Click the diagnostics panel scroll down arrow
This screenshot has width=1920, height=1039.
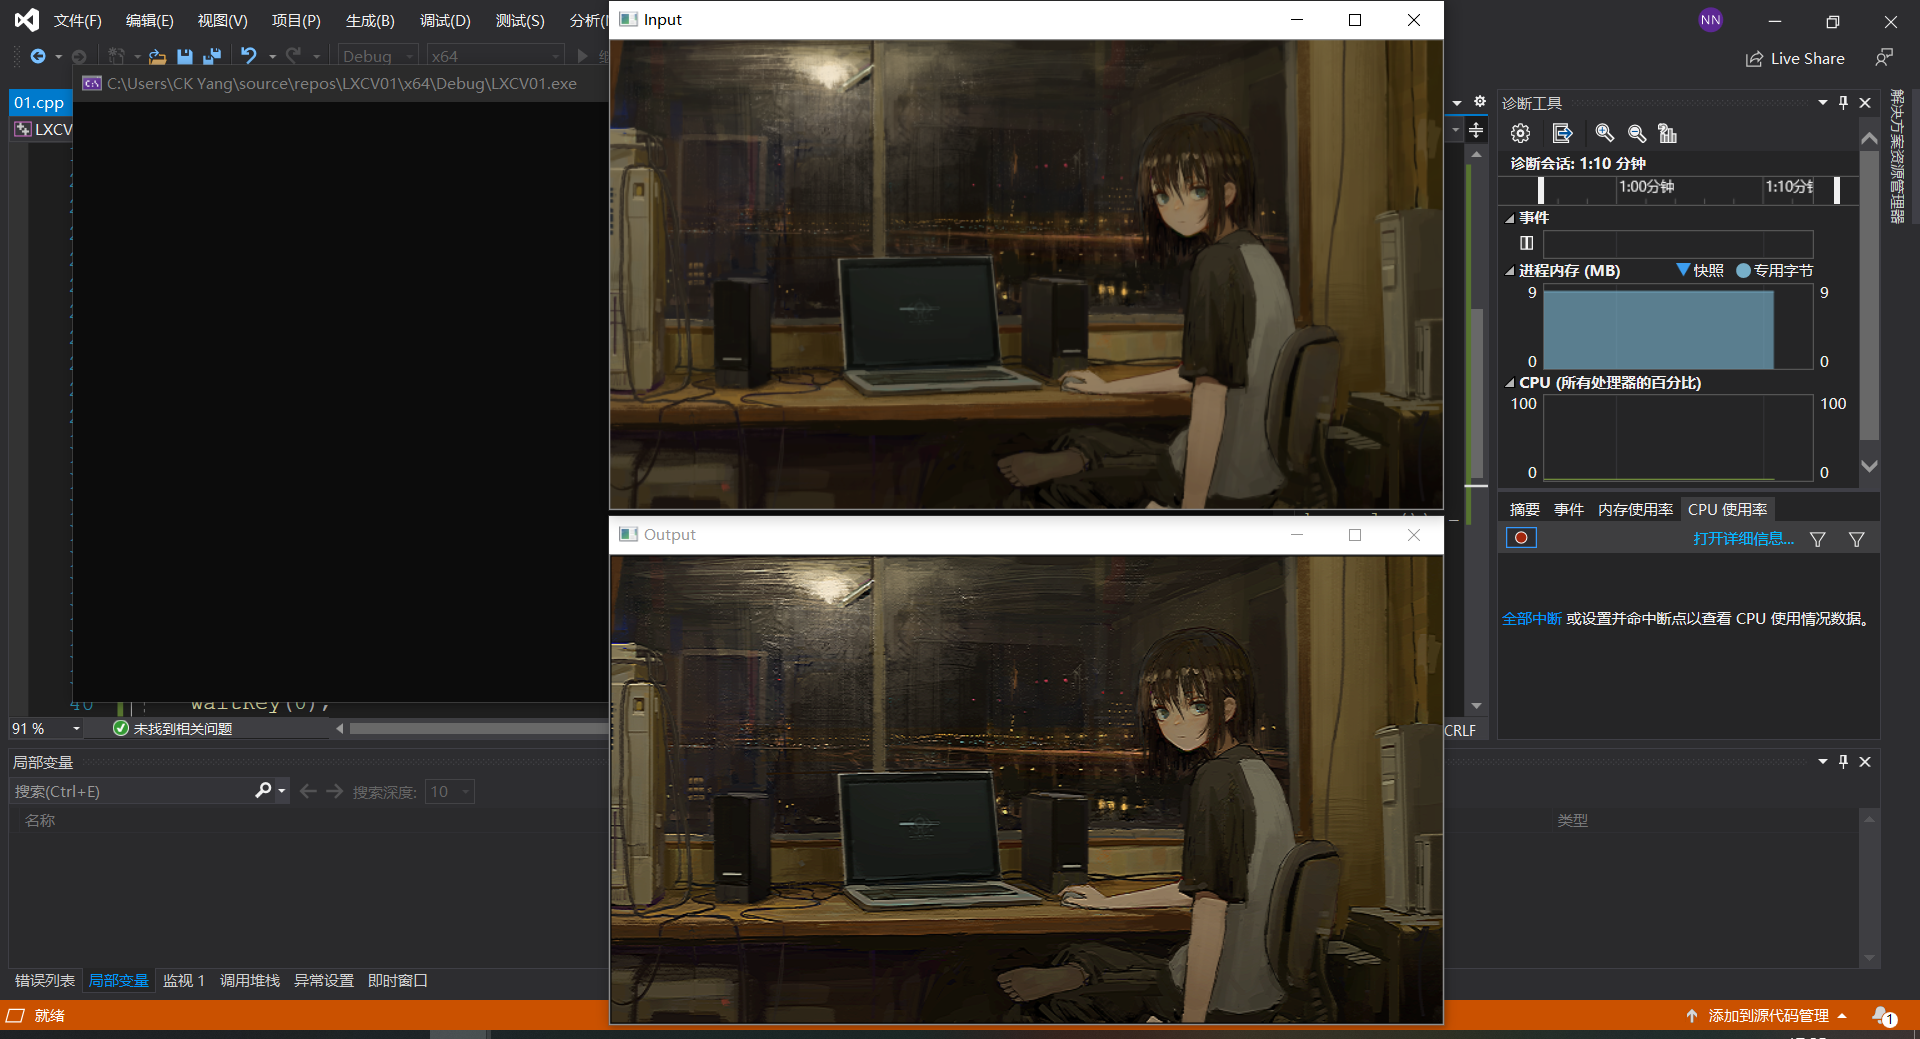tap(1868, 466)
